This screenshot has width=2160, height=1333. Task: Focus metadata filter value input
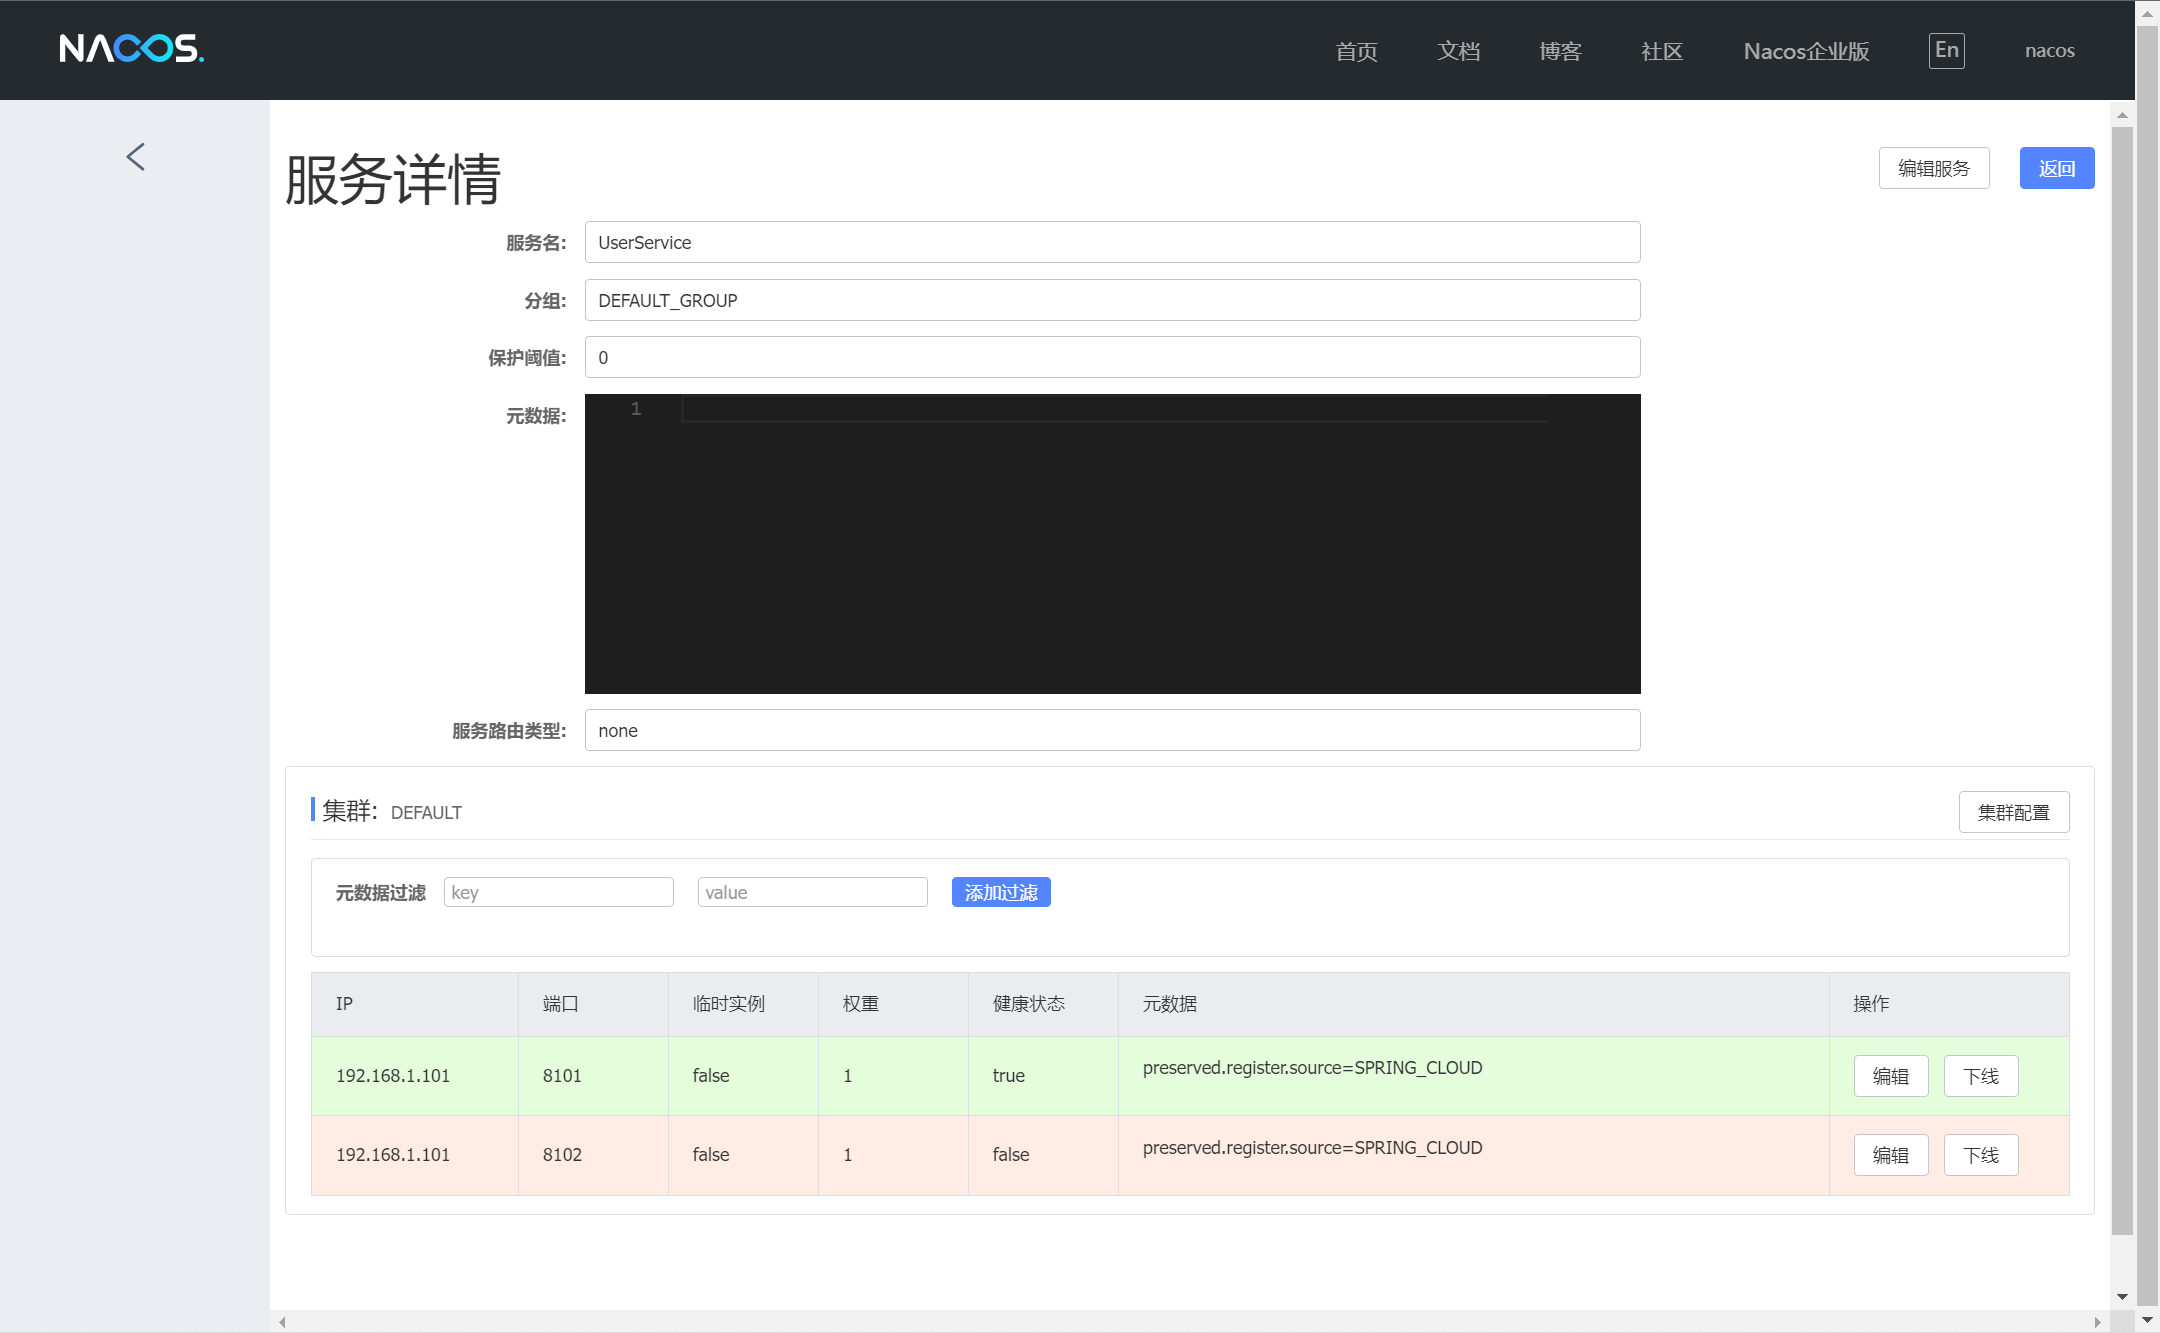point(813,892)
